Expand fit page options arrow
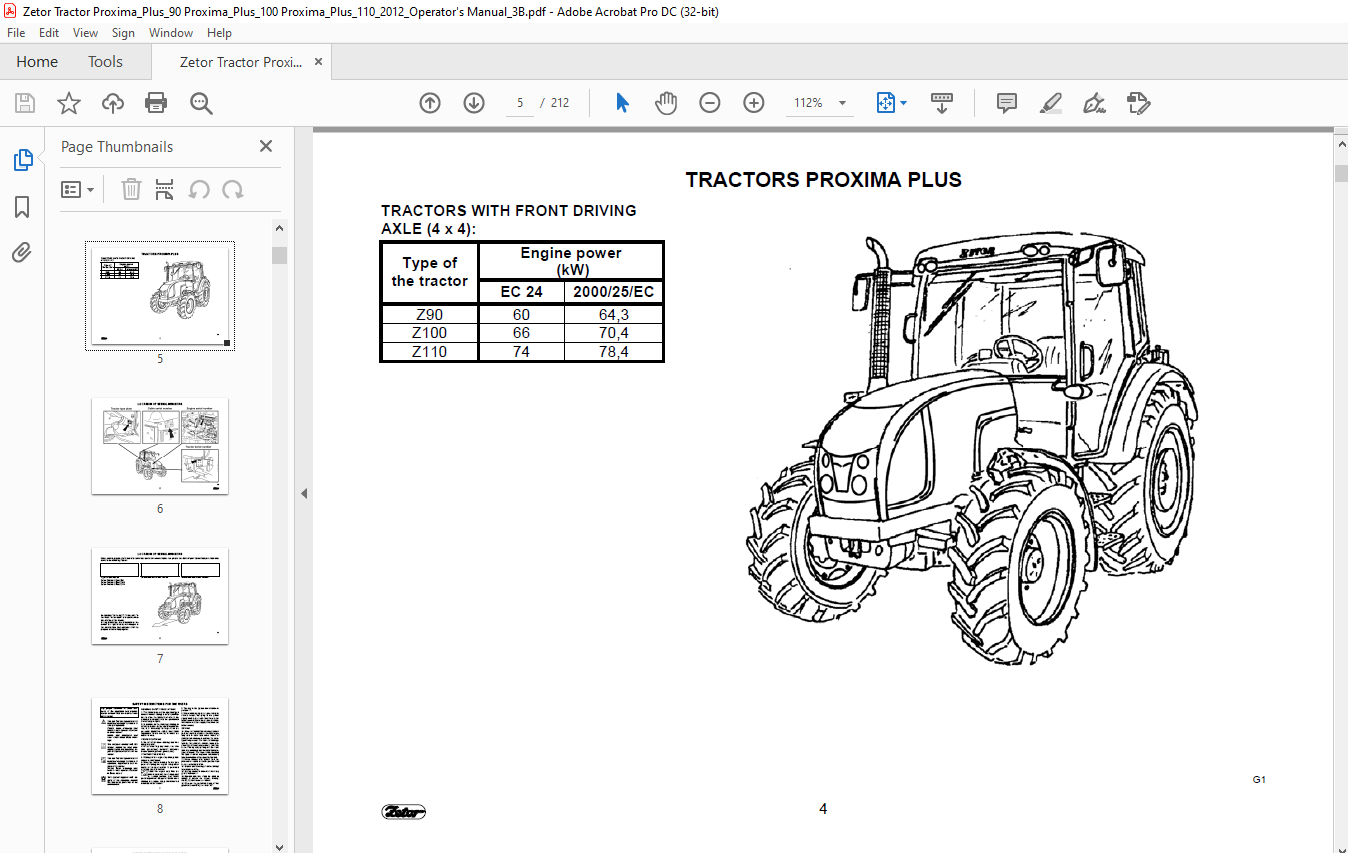This screenshot has height=853, width=1348. 903,103
